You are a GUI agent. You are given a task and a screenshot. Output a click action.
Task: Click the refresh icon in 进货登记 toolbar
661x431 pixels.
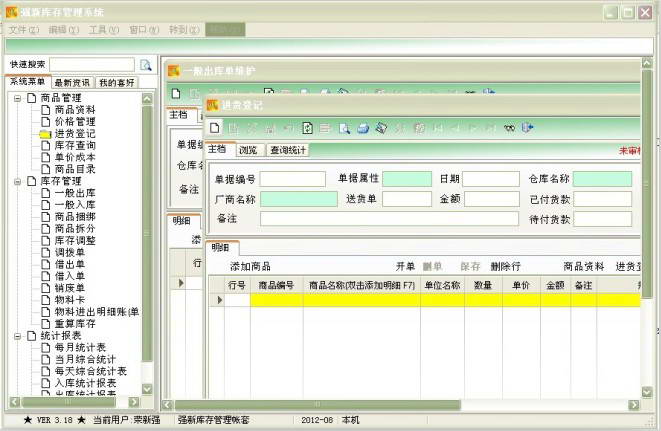307,128
